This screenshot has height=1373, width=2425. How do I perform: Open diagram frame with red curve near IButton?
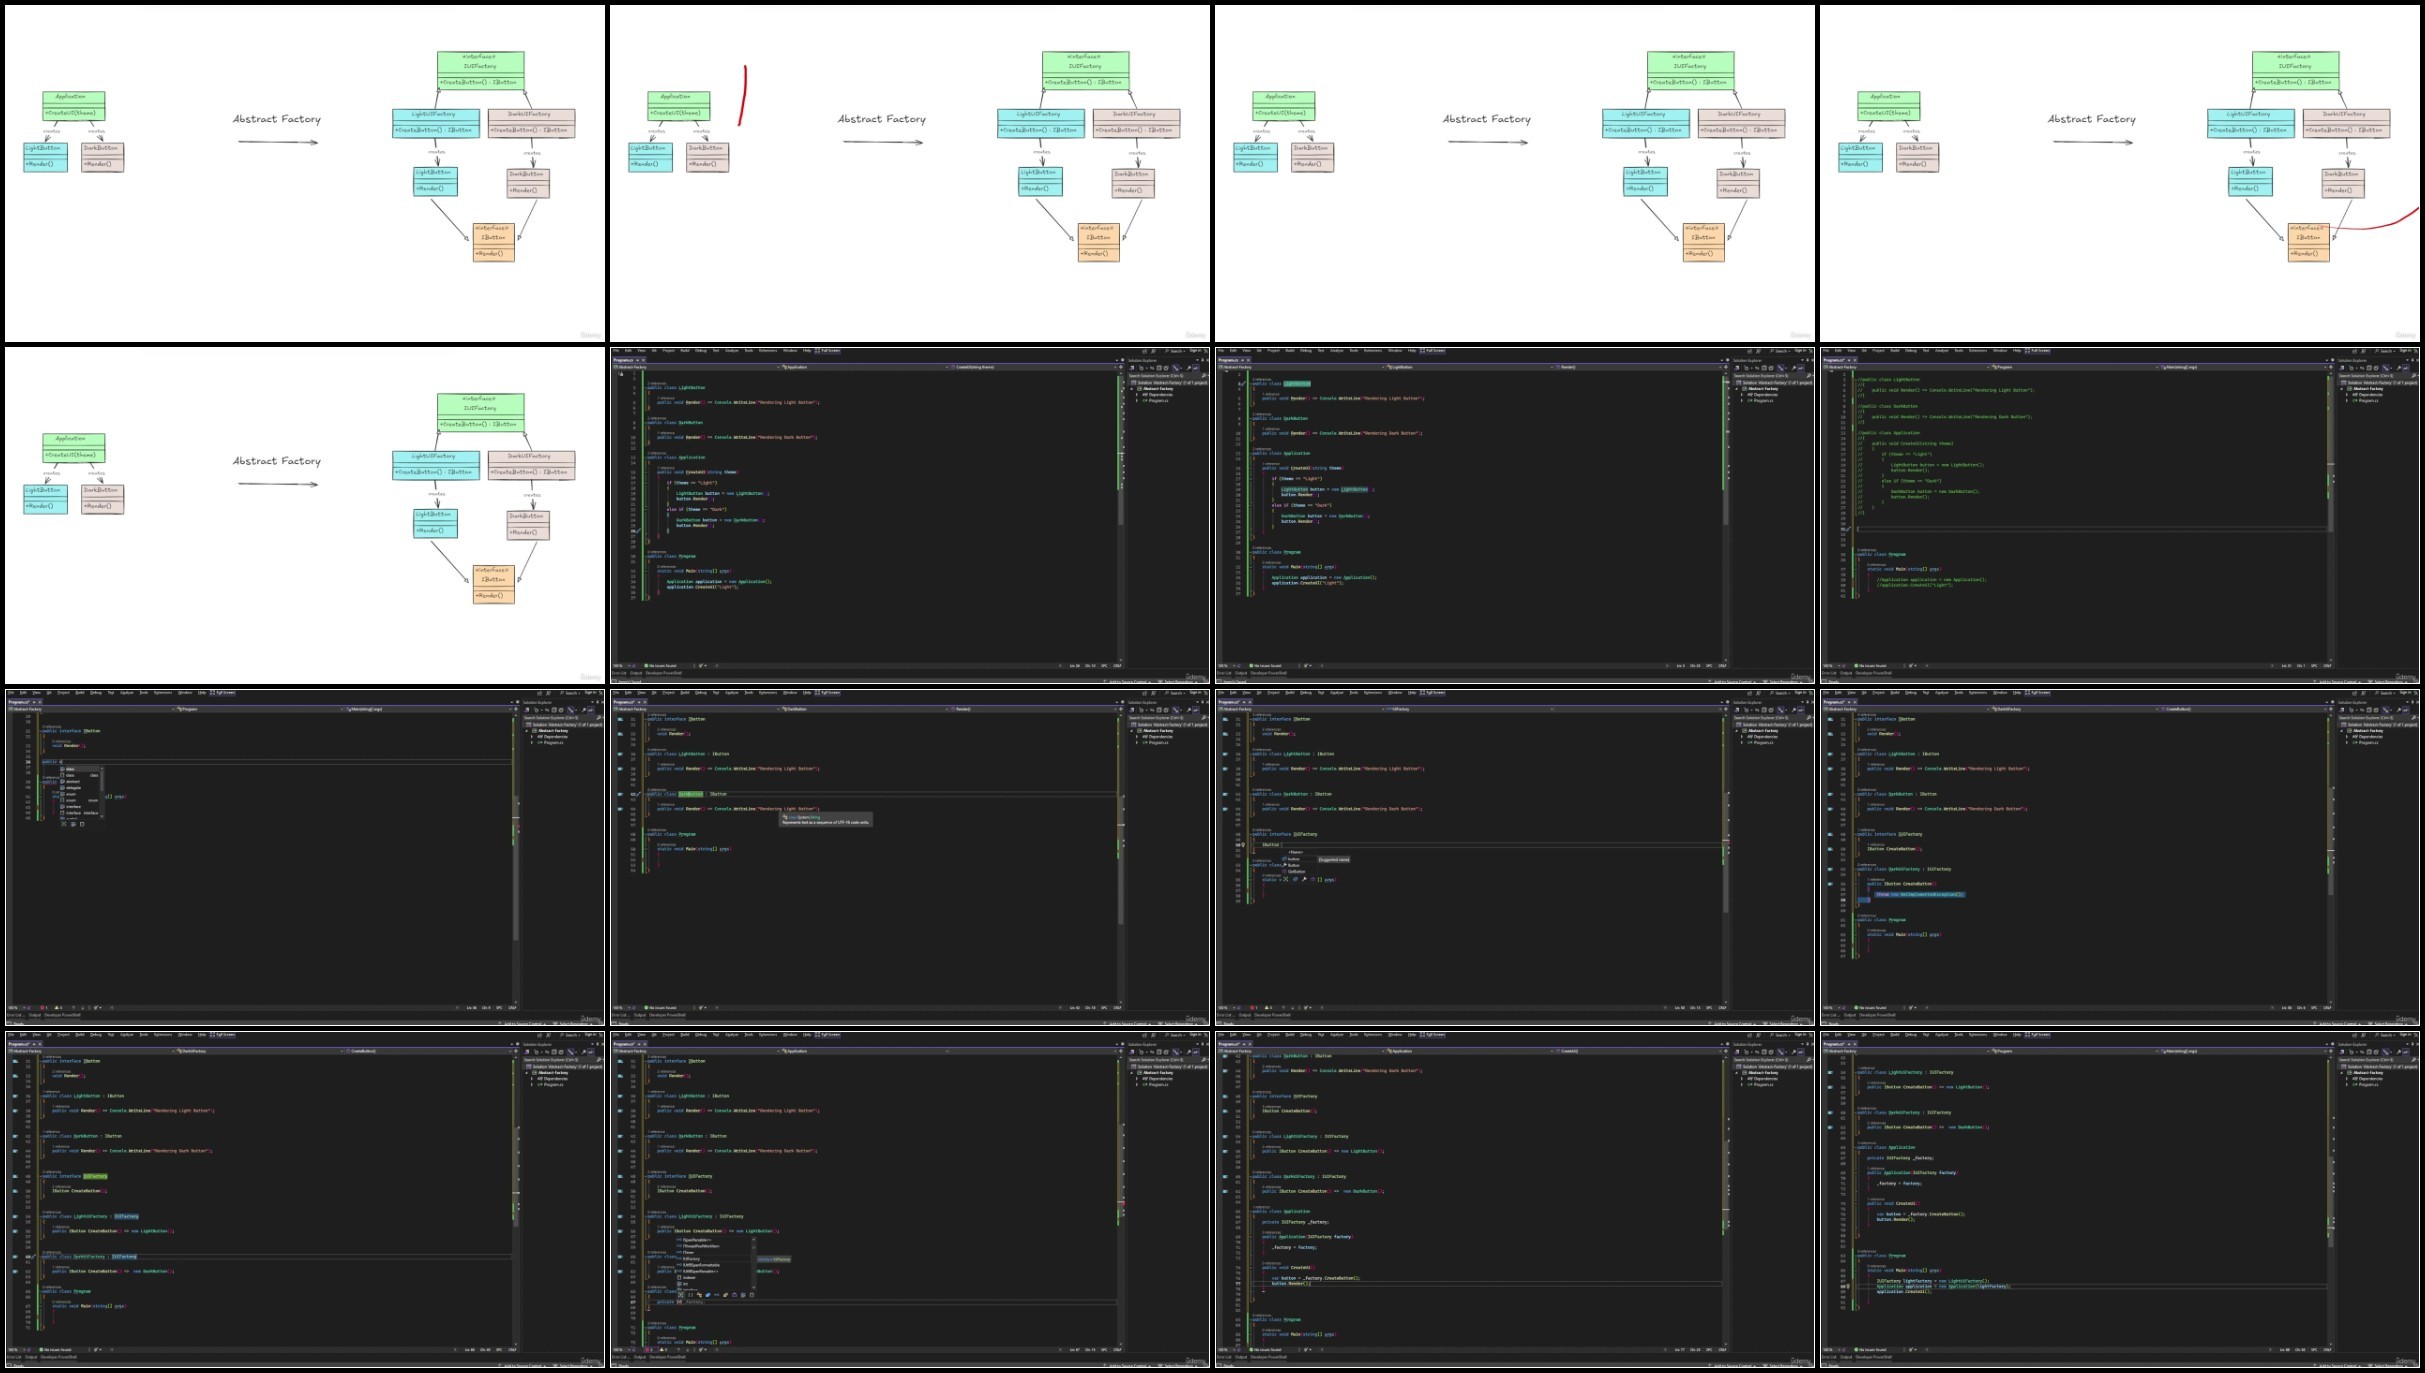pyautogui.click(x=2122, y=173)
